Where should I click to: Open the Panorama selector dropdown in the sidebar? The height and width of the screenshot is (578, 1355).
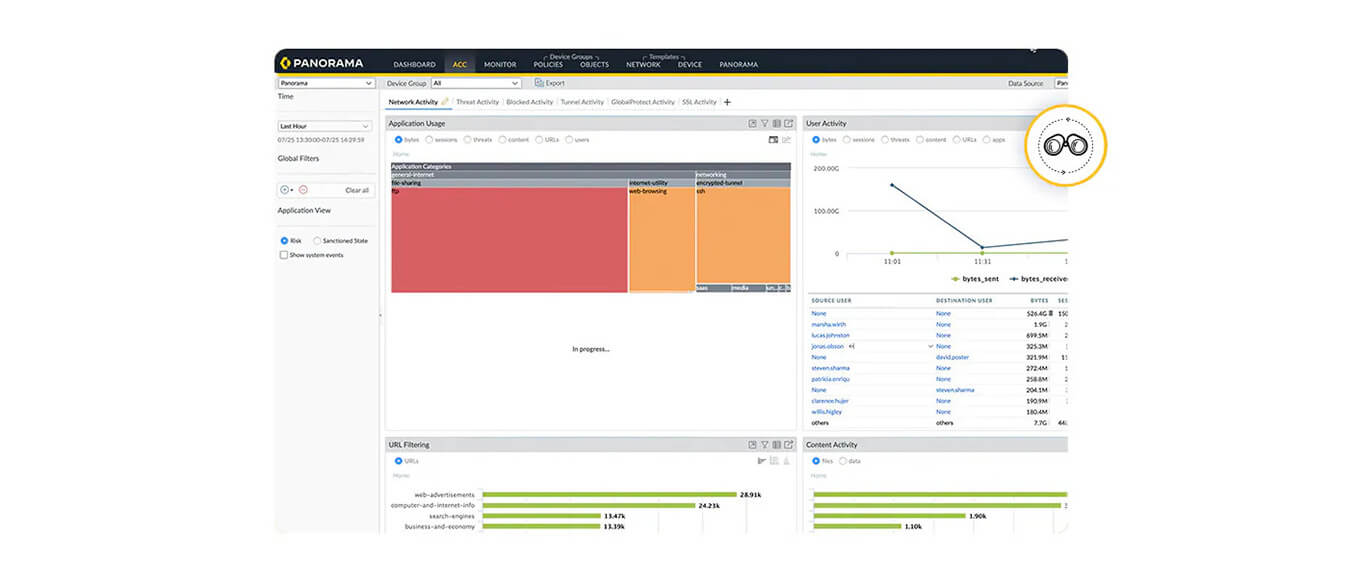325,84
